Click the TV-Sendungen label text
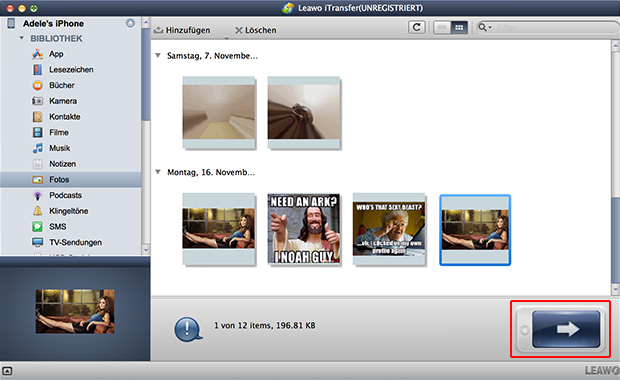 pyautogui.click(x=76, y=242)
